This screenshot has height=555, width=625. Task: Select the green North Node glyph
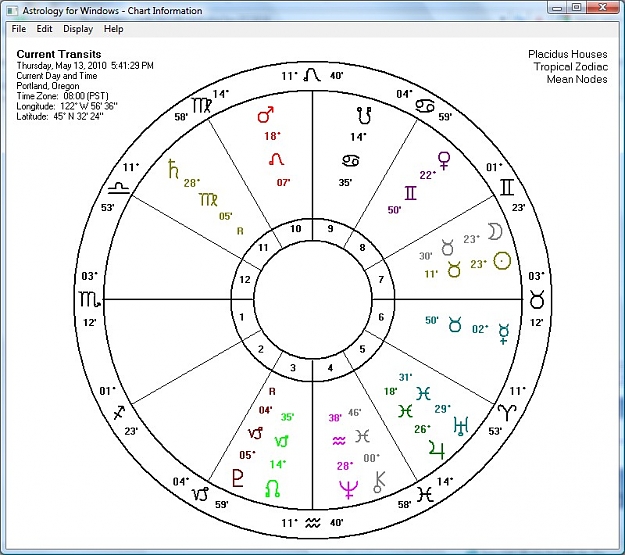tap(273, 488)
